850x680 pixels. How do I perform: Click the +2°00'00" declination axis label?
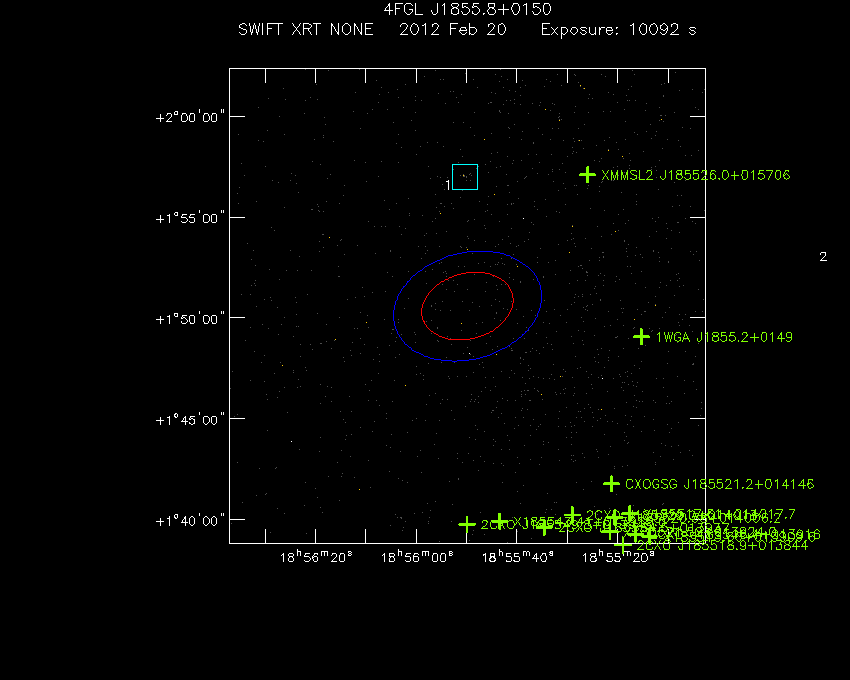point(190,117)
